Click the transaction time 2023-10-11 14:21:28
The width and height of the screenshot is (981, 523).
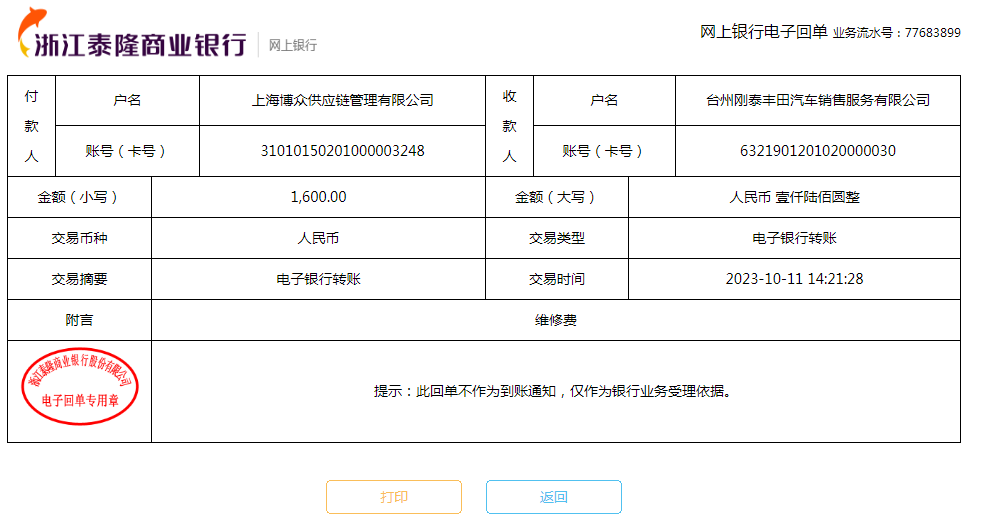794,279
